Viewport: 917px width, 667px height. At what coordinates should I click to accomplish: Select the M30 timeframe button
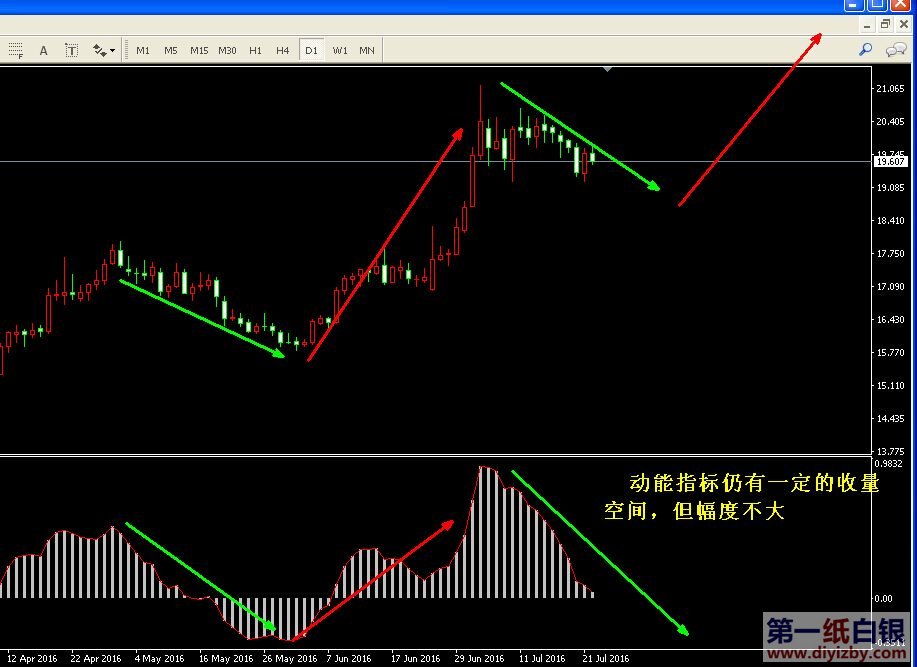click(228, 50)
